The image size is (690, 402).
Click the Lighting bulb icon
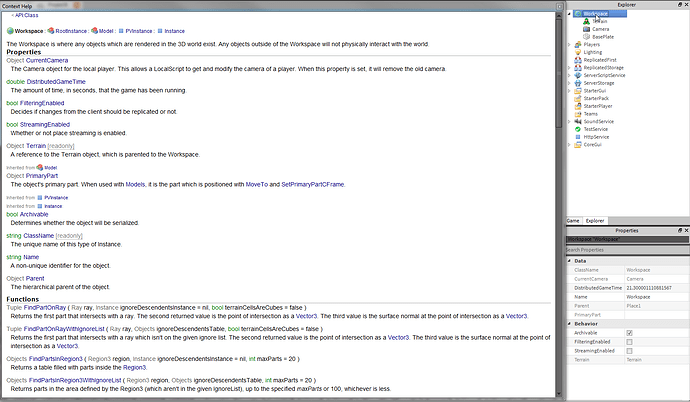(578, 52)
